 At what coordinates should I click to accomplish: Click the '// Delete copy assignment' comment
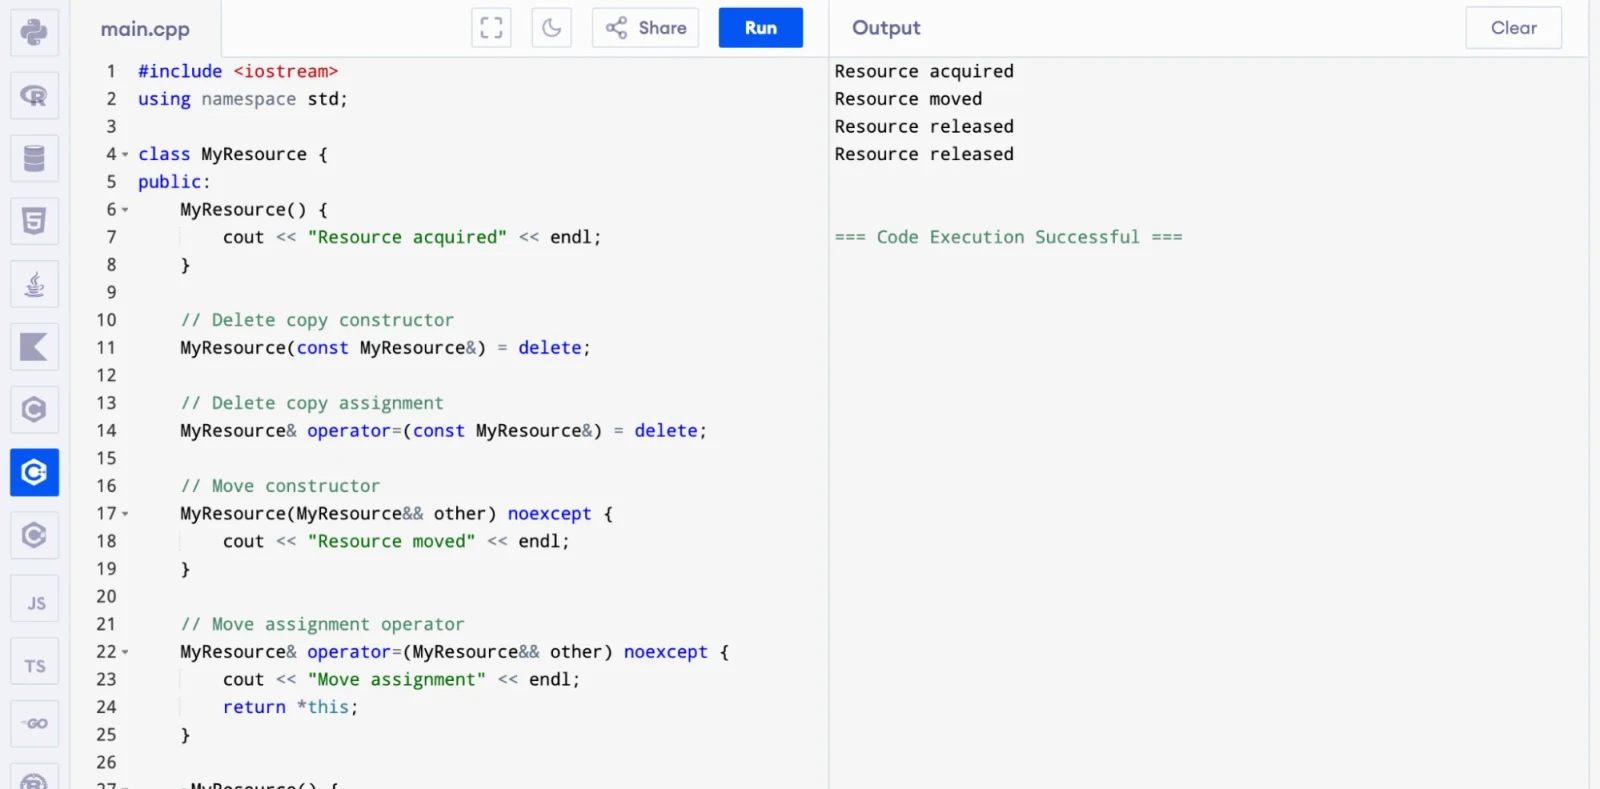coord(312,403)
